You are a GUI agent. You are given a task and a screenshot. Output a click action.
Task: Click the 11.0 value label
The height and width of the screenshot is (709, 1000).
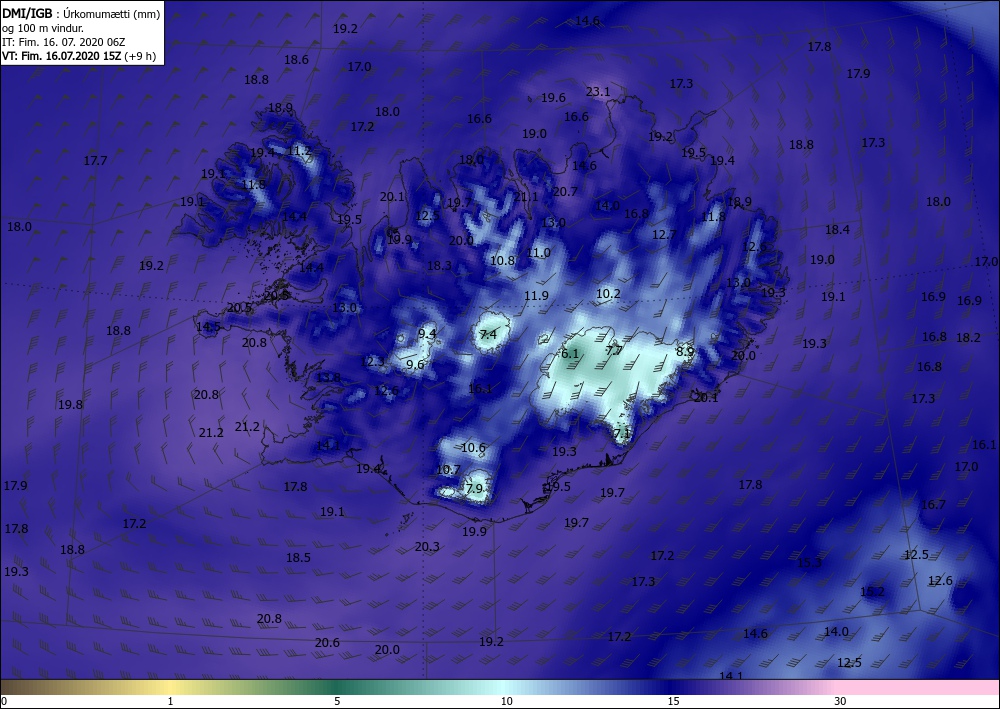click(538, 253)
